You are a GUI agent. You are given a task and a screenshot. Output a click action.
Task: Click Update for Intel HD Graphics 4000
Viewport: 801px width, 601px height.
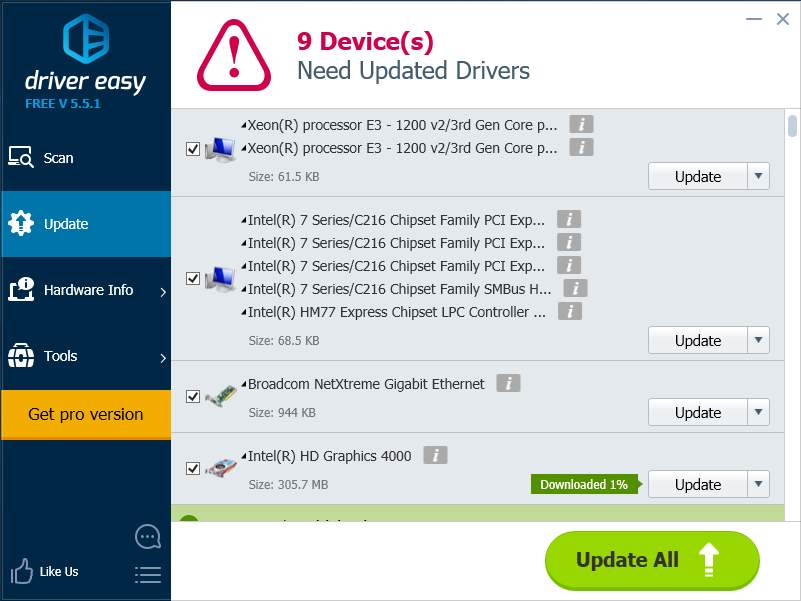pos(698,484)
